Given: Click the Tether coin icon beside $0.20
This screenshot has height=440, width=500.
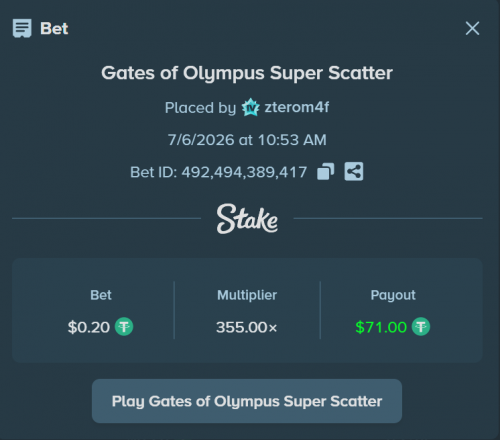Looking at the screenshot, I should coord(124,327).
